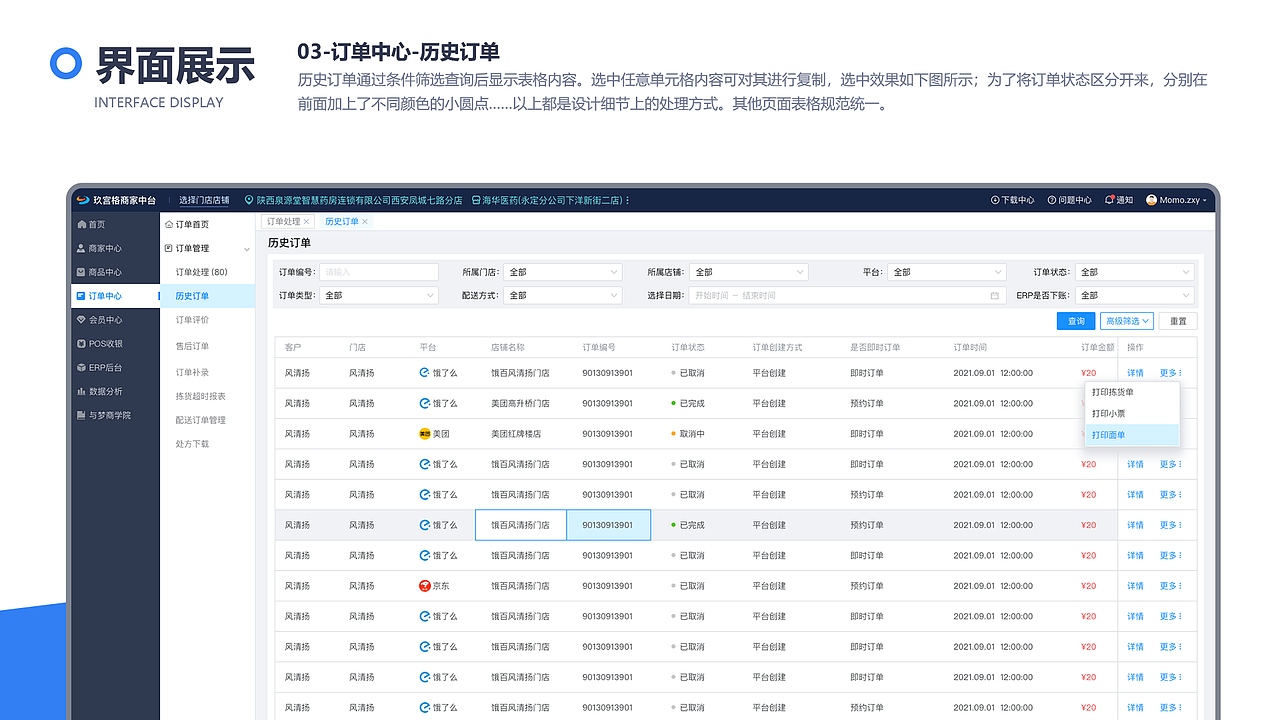
Task: Open 数据分析 via its bar chart icon
Action: 81,392
